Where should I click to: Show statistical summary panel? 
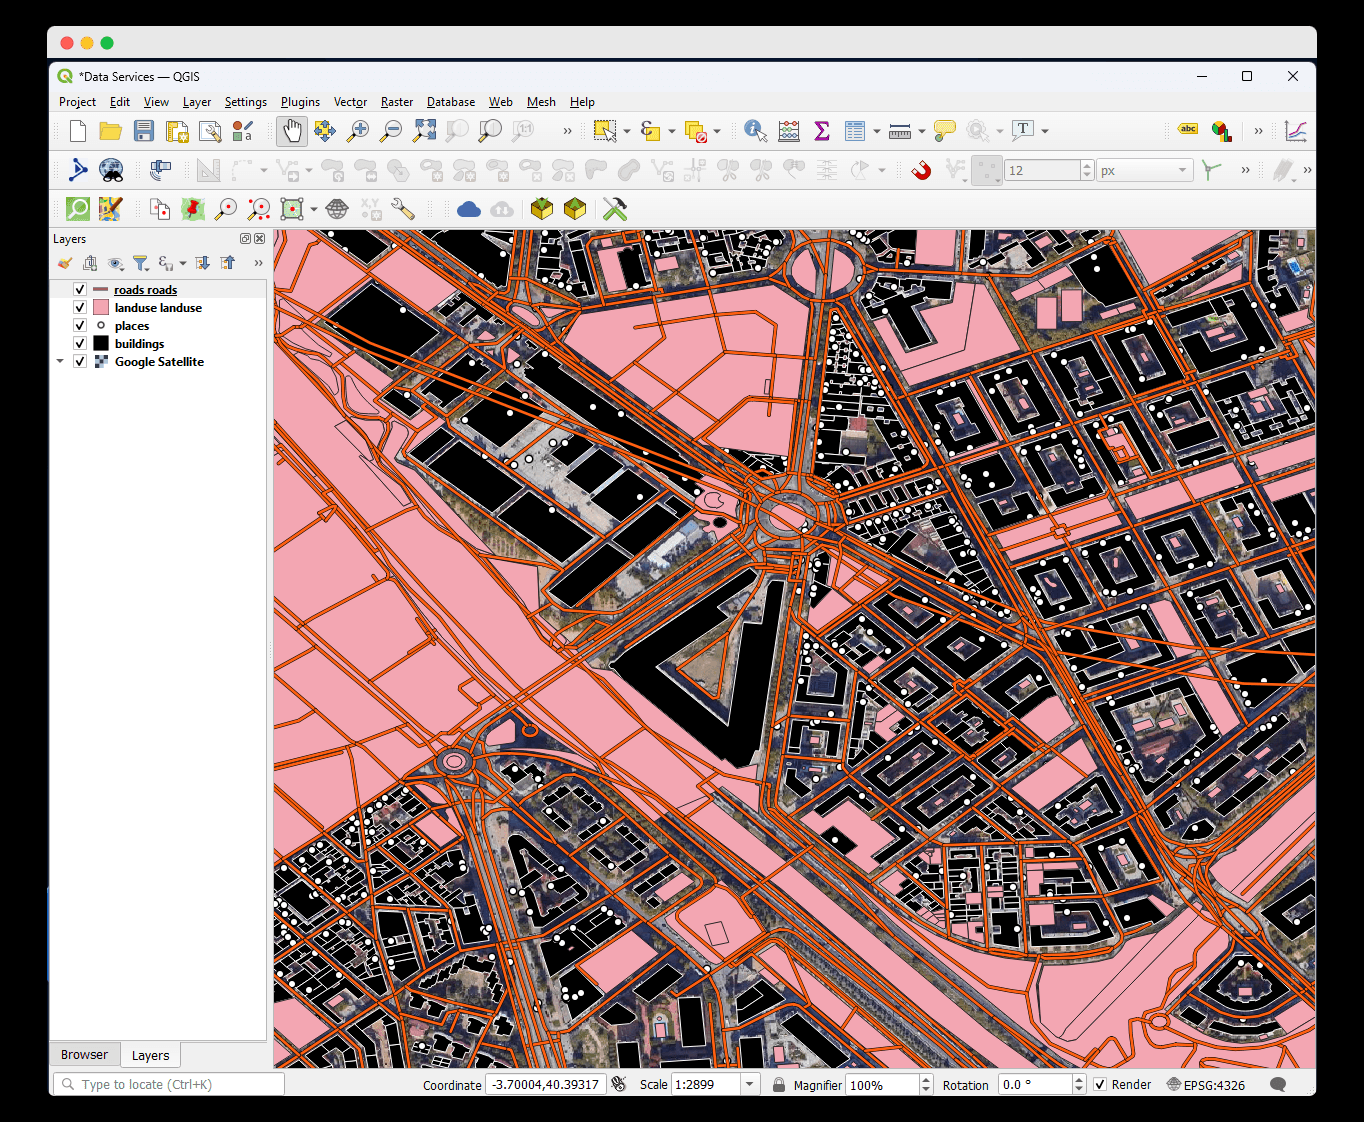(821, 130)
